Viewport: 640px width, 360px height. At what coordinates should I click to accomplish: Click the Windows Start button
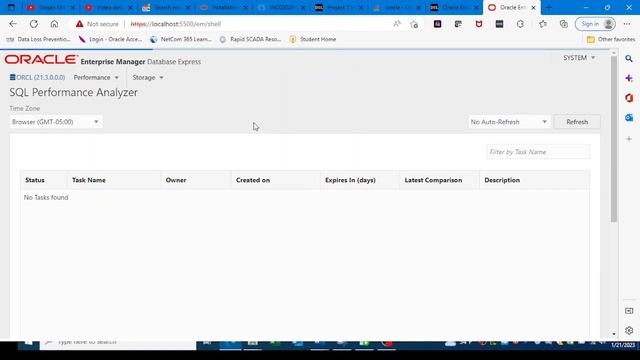[x=29, y=343]
